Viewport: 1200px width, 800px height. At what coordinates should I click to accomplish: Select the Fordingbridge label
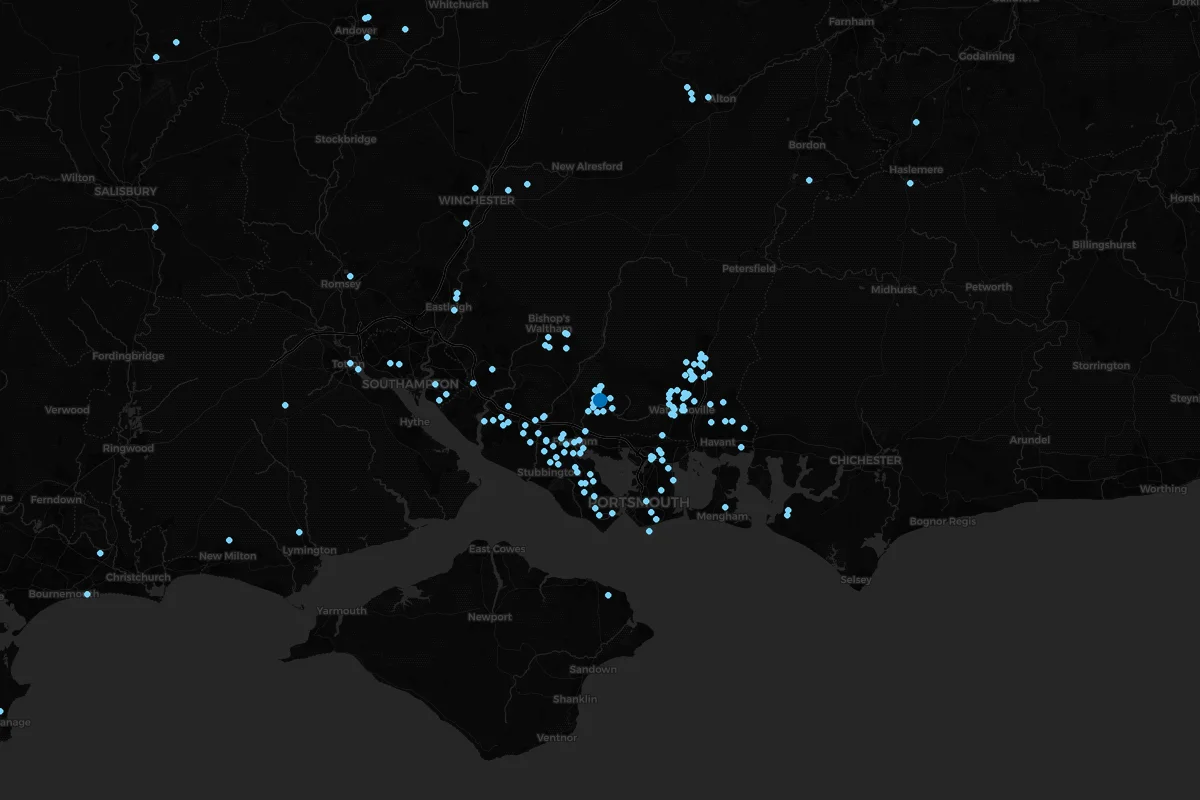click(x=128, y=356)
